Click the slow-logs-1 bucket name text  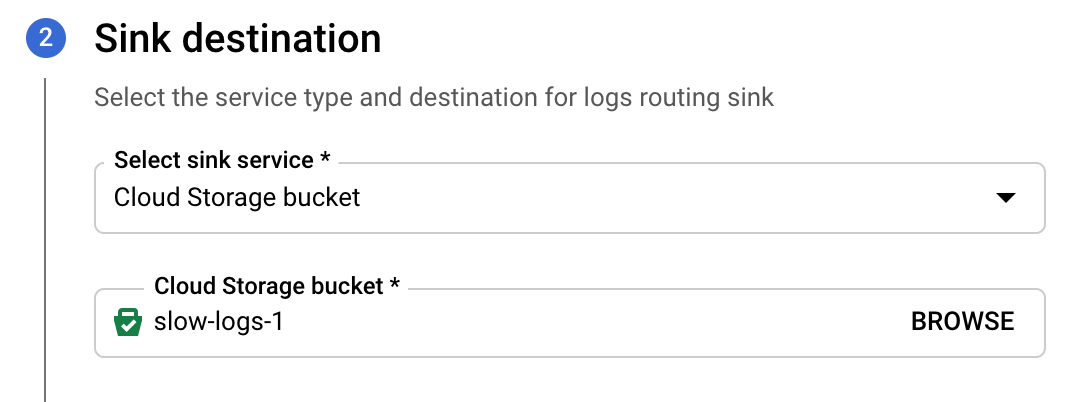pos(219,322)
